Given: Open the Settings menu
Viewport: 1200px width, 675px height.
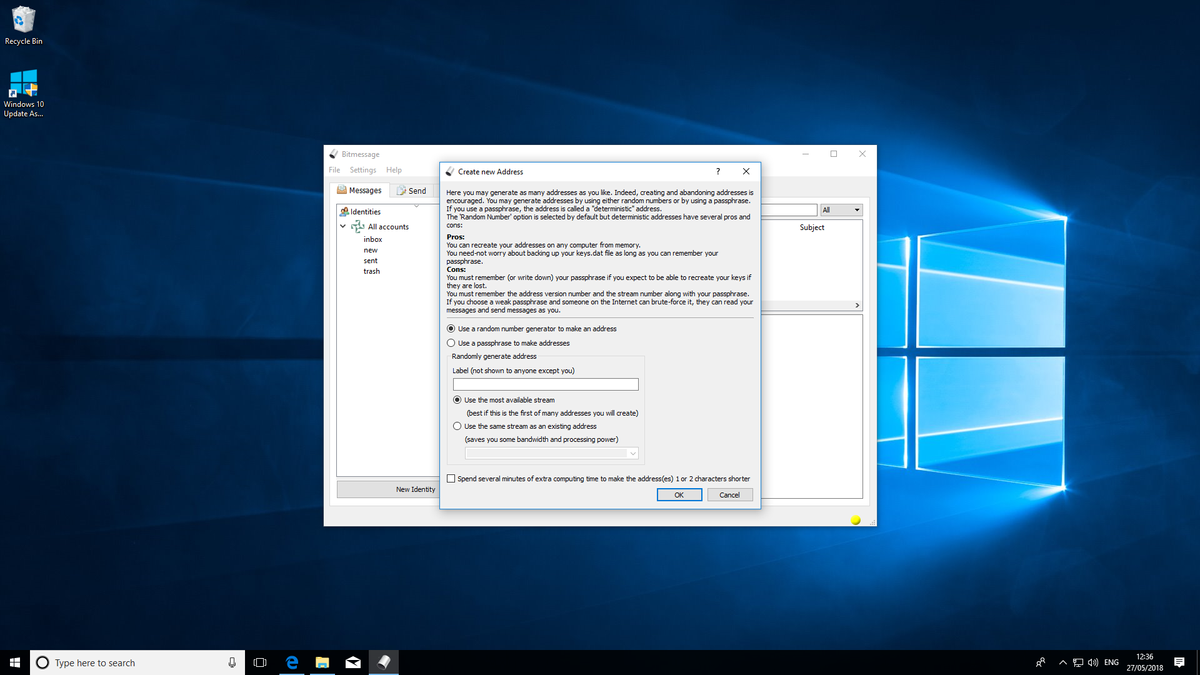Looking at the screenshot, I should [x=362, y=169].
